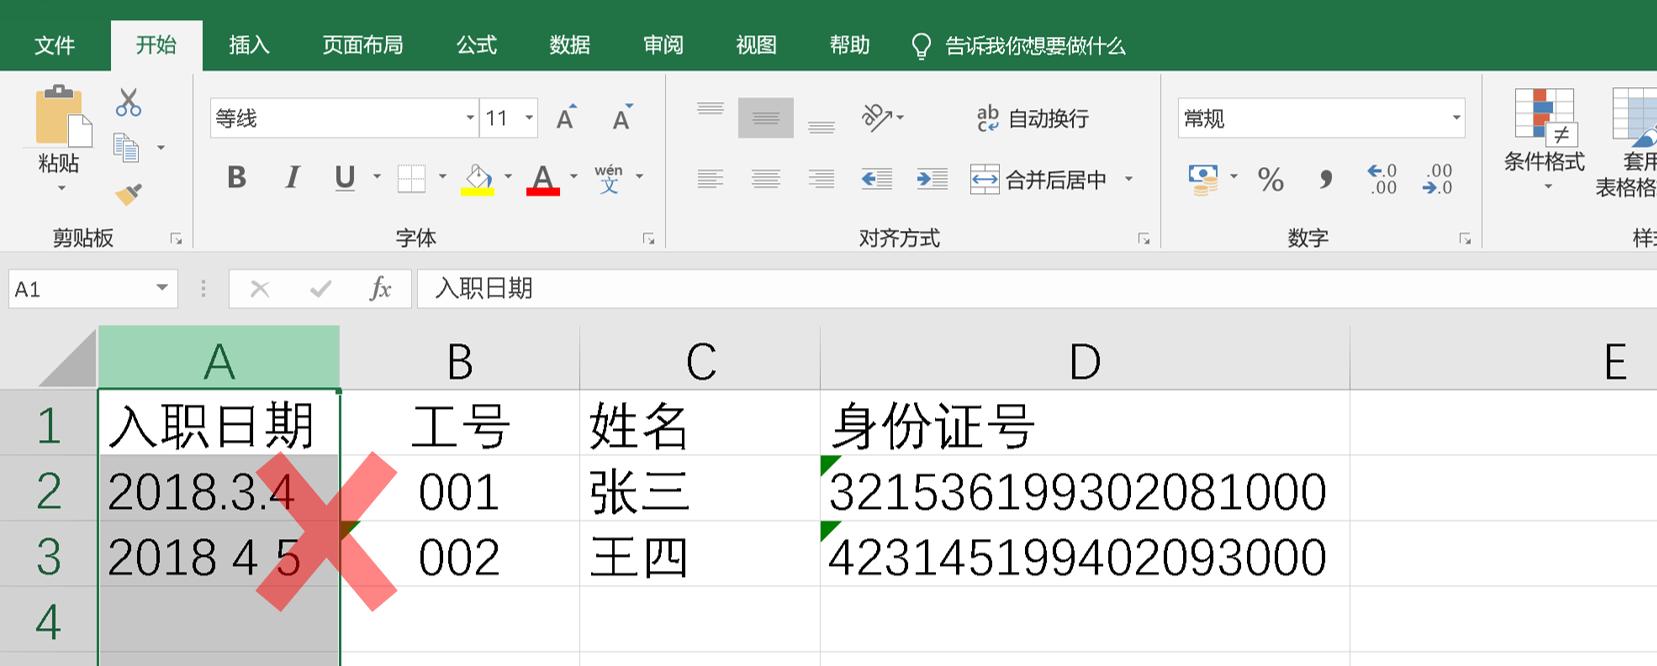Toggle underline formatting
Viewport: 1657px width, 666px height.
pos(345,178)
